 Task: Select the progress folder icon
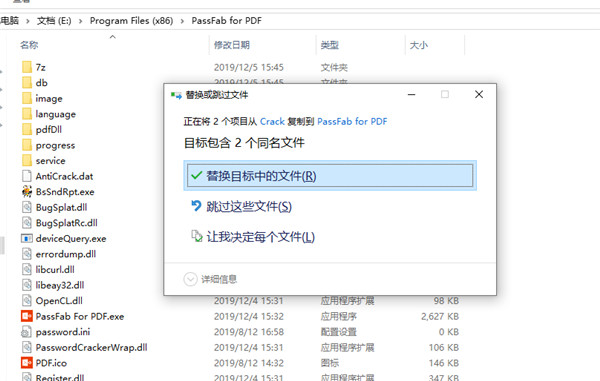pos(27,145)
